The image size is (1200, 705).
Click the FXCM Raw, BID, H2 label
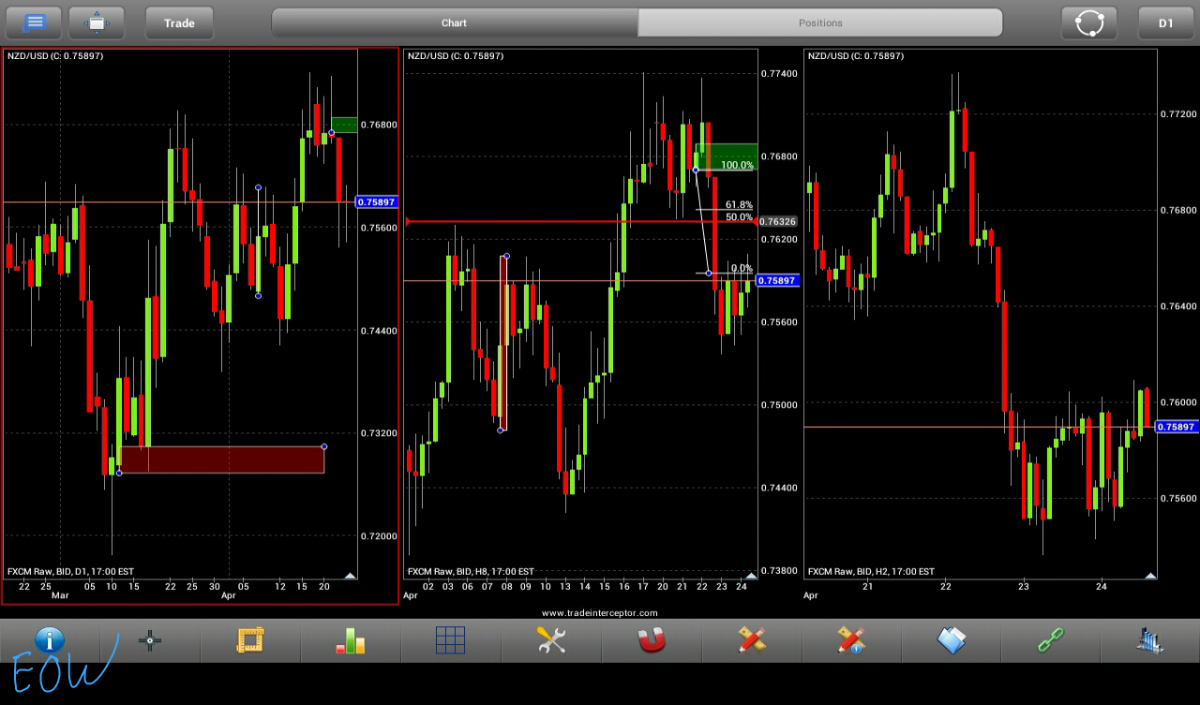[870, 571]
